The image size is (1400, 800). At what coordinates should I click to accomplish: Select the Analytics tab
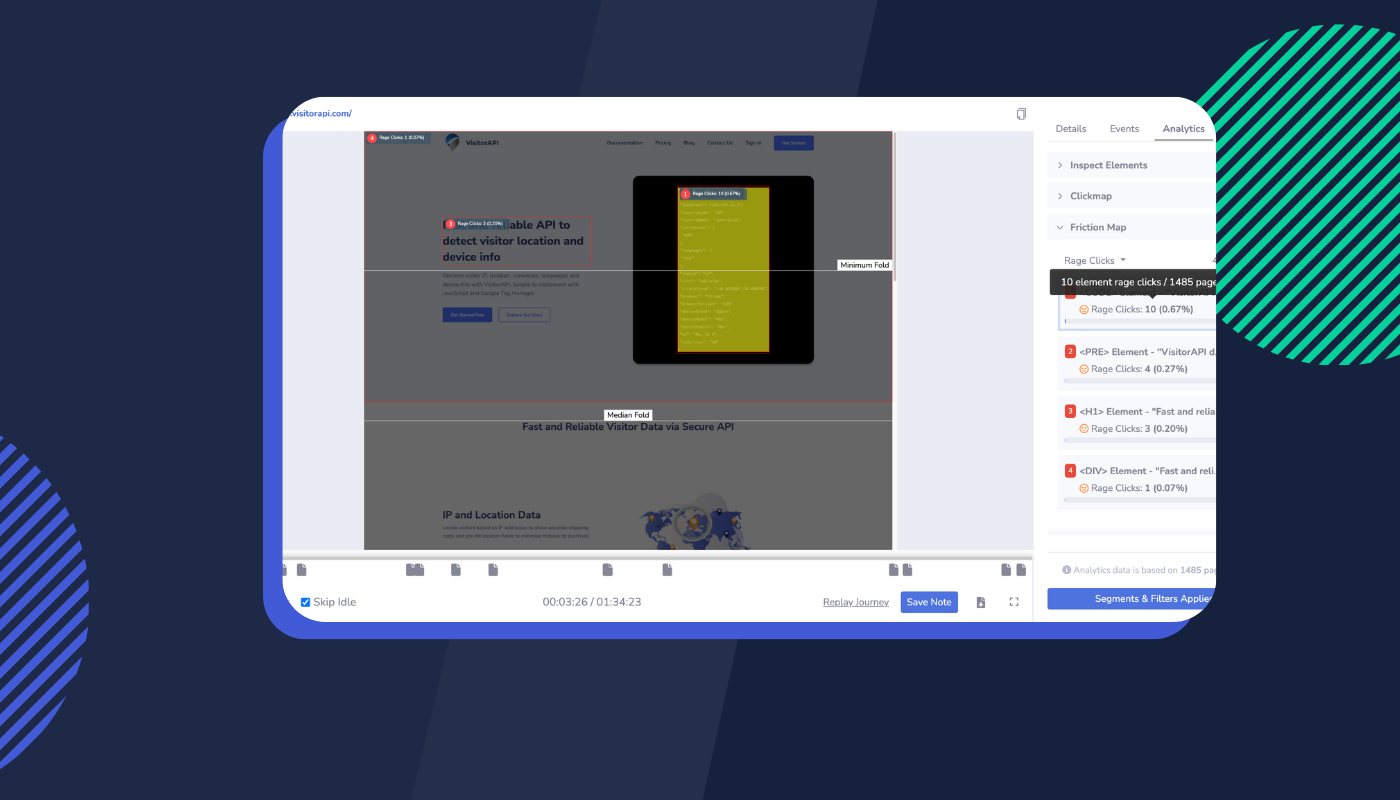point(1183,129)
